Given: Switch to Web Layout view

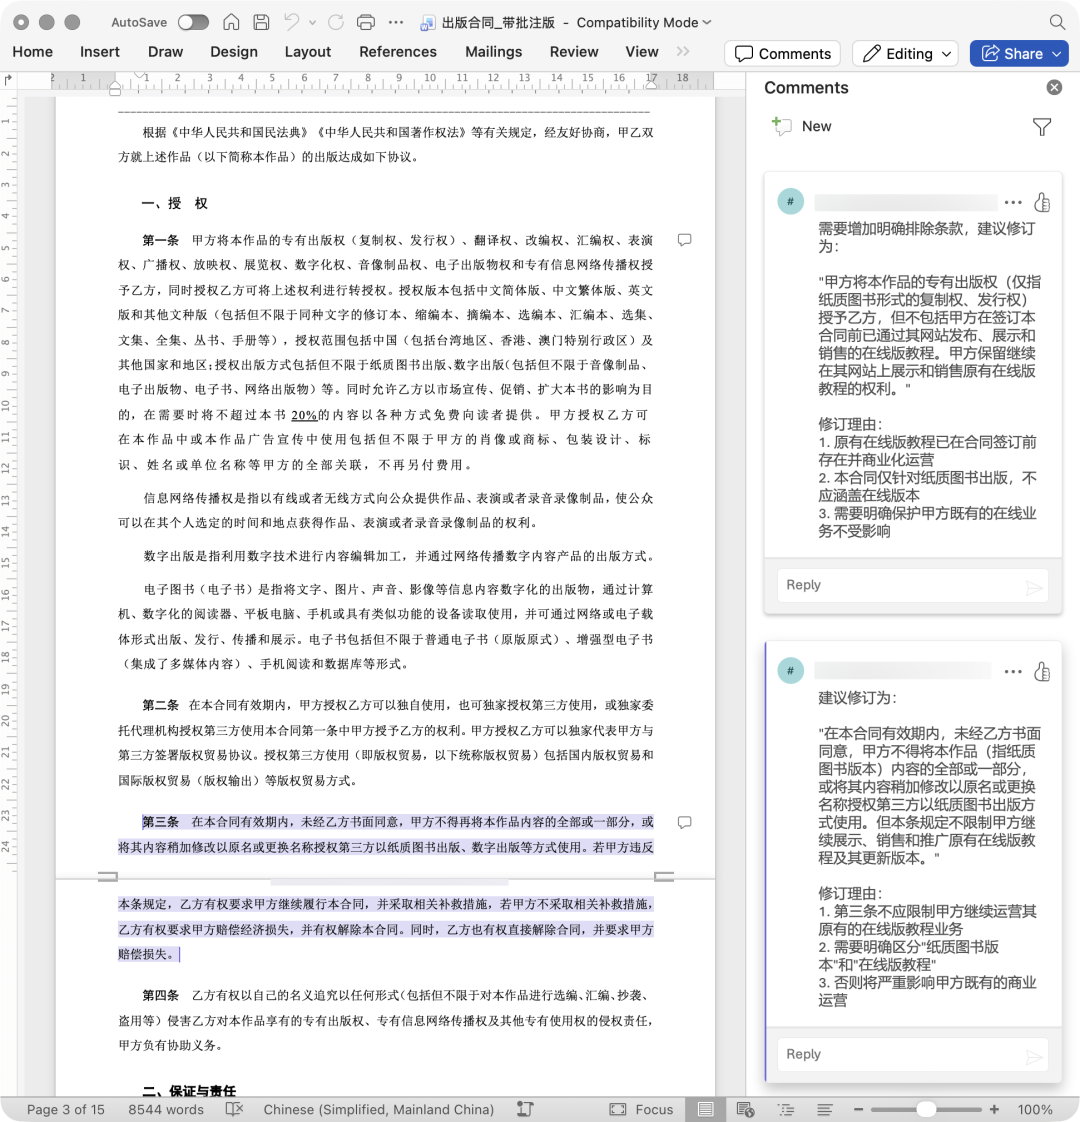Looking at the screenshot, I should tap(745, 1109).
